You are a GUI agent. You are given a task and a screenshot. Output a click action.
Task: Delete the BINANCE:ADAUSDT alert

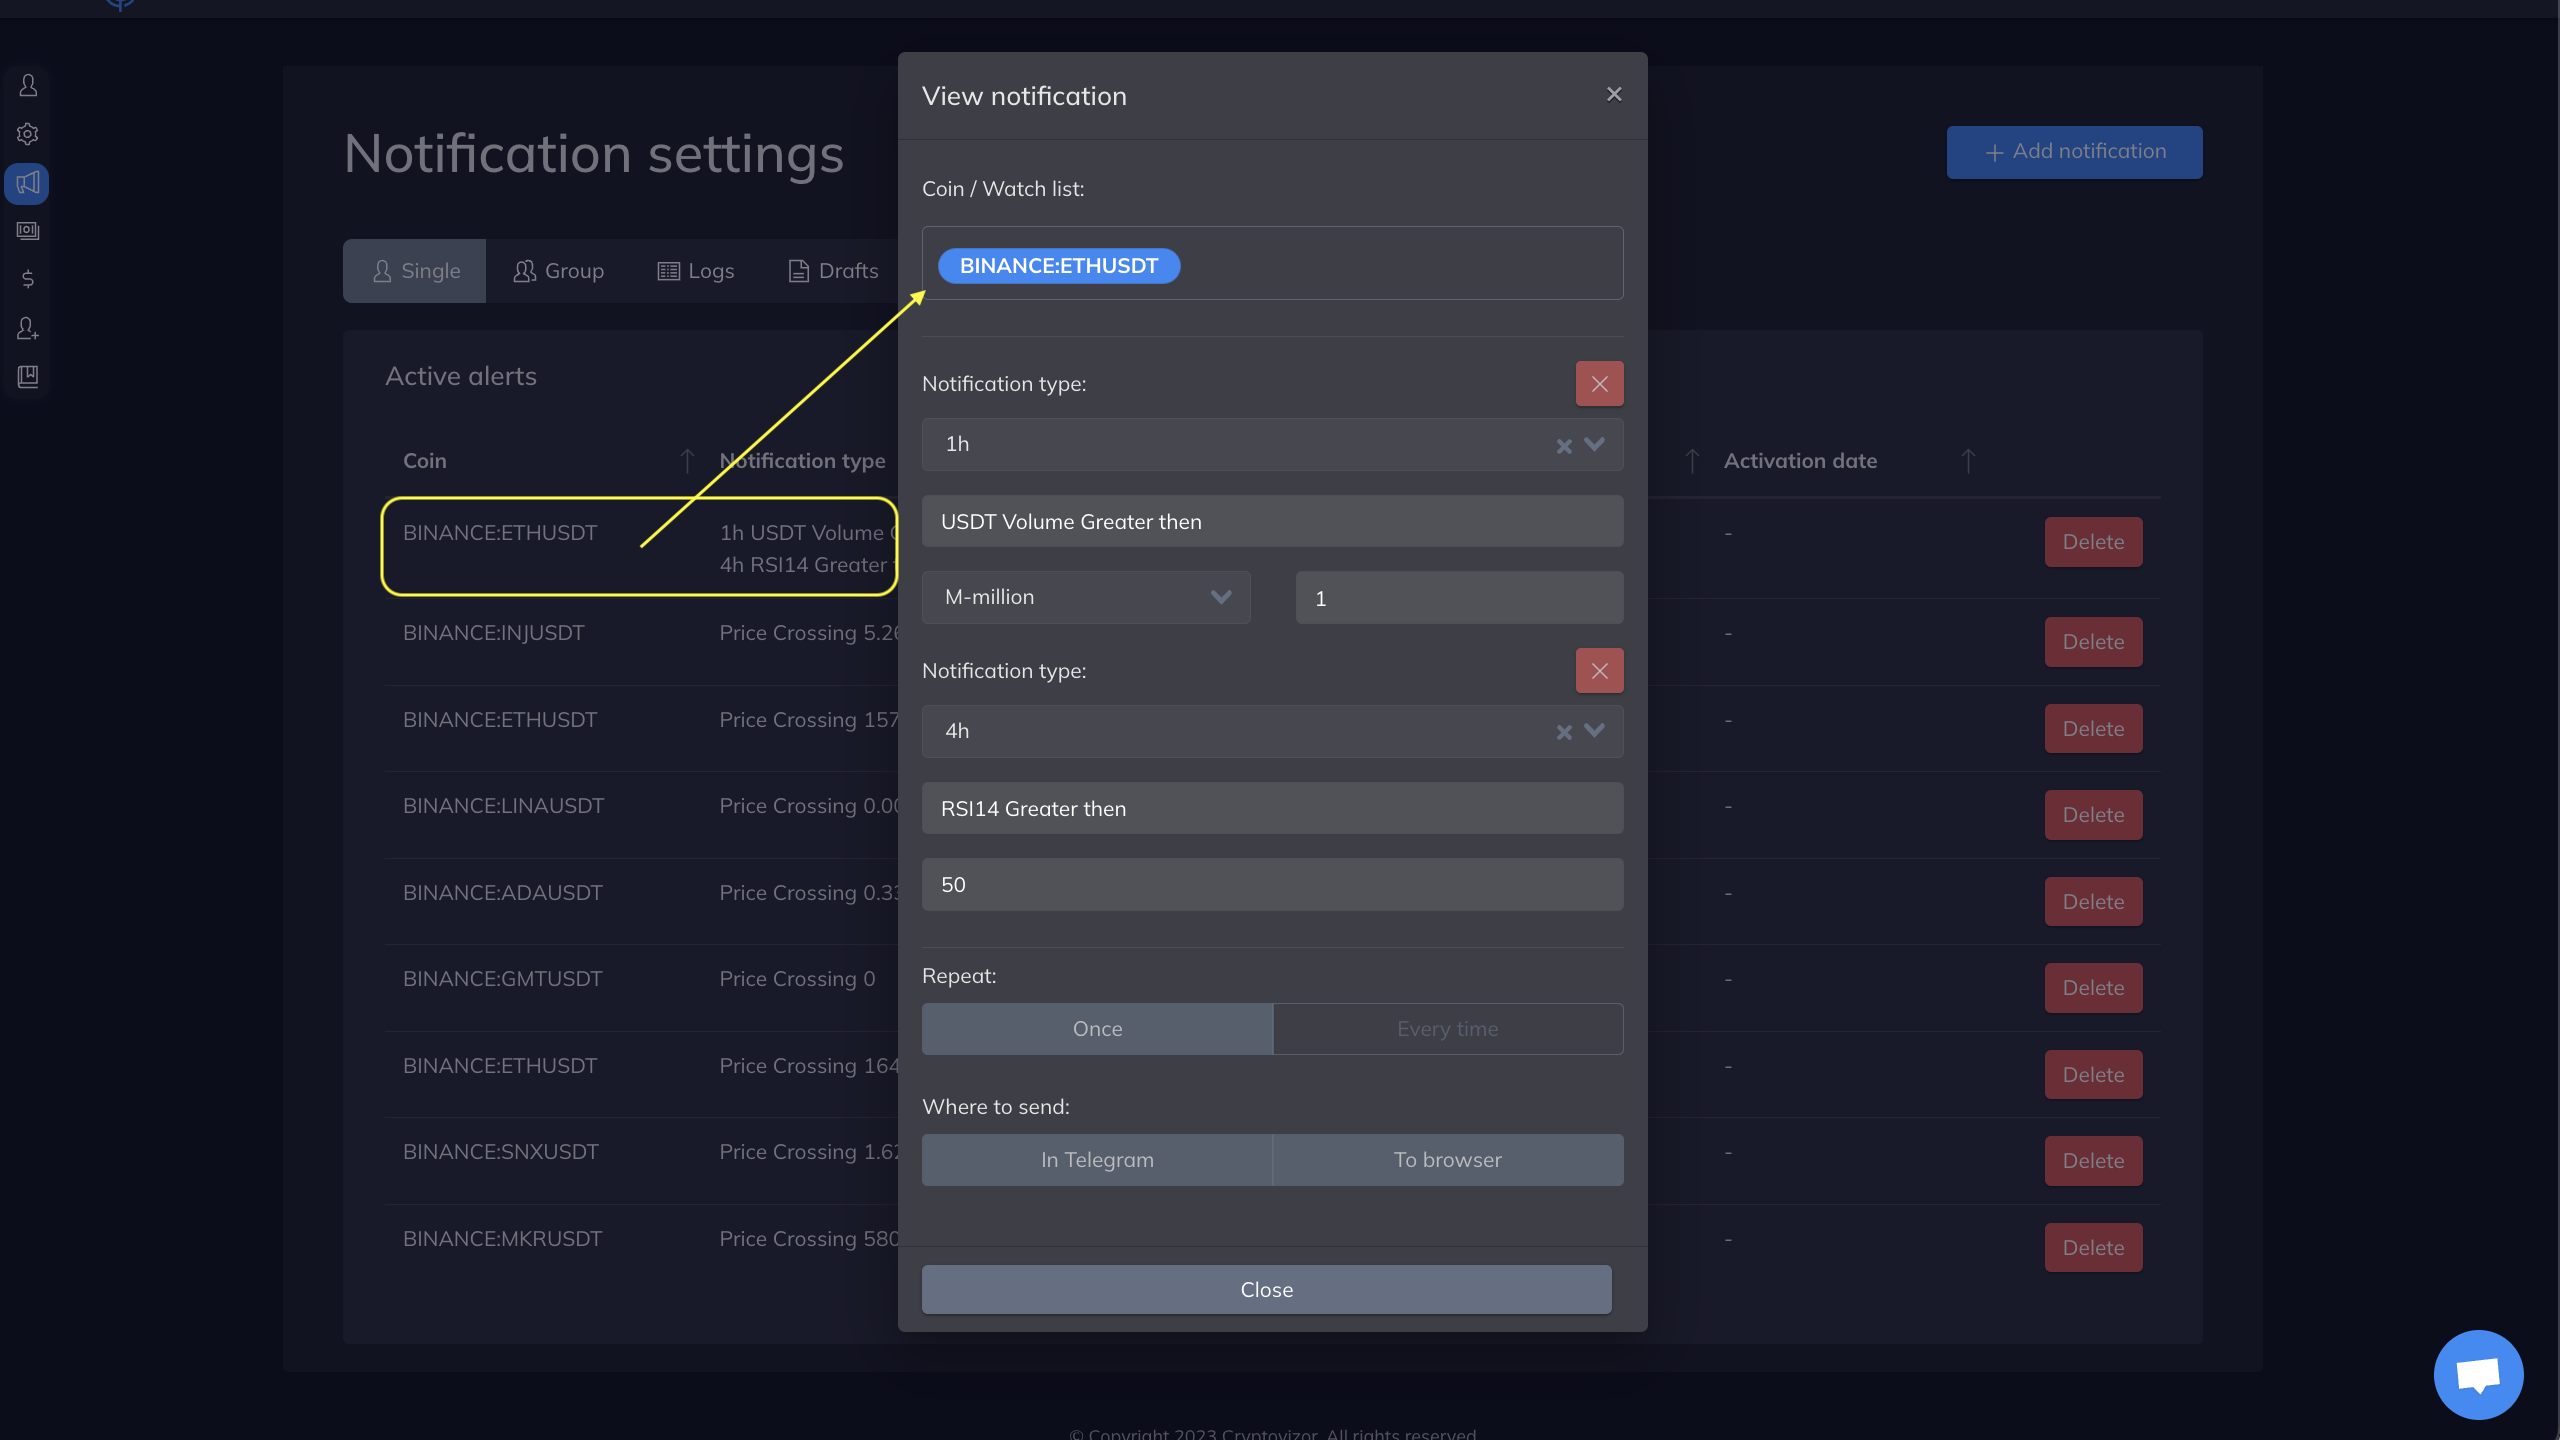(2093, 902)
